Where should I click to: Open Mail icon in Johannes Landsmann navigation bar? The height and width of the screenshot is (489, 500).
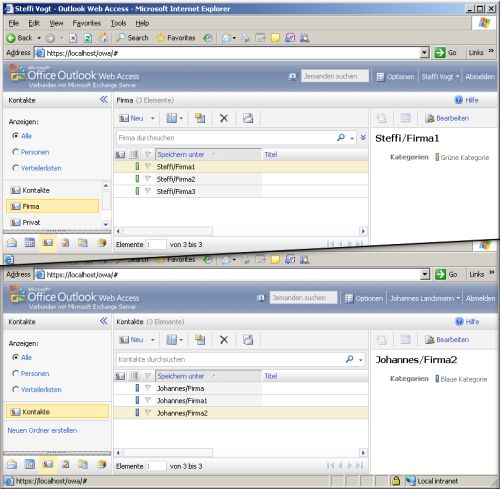coord(12,464)
